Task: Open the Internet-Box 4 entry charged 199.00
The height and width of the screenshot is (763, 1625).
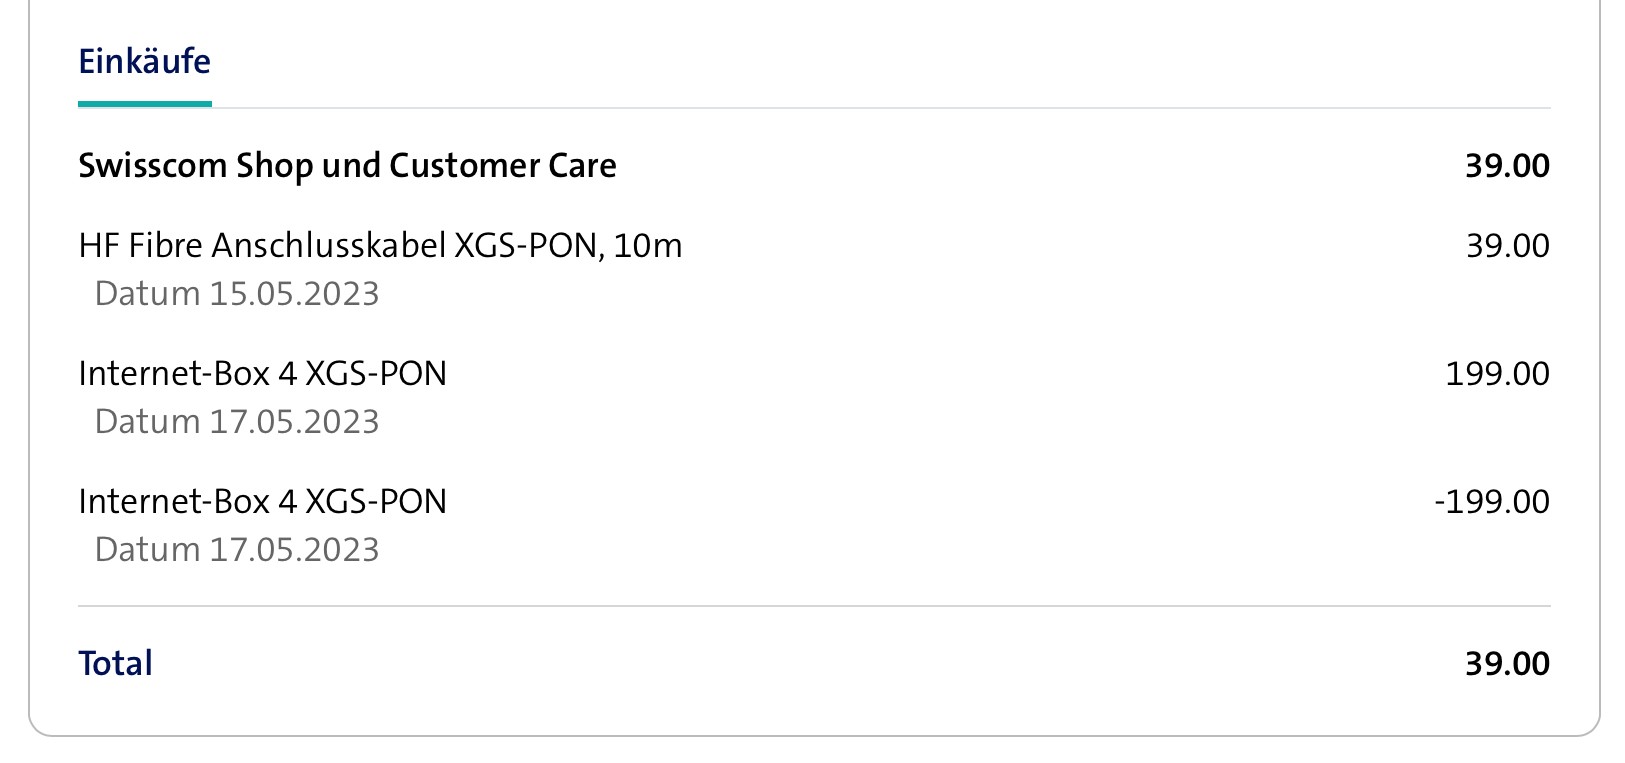Action: pyautogui.click(x=262, y=374)
